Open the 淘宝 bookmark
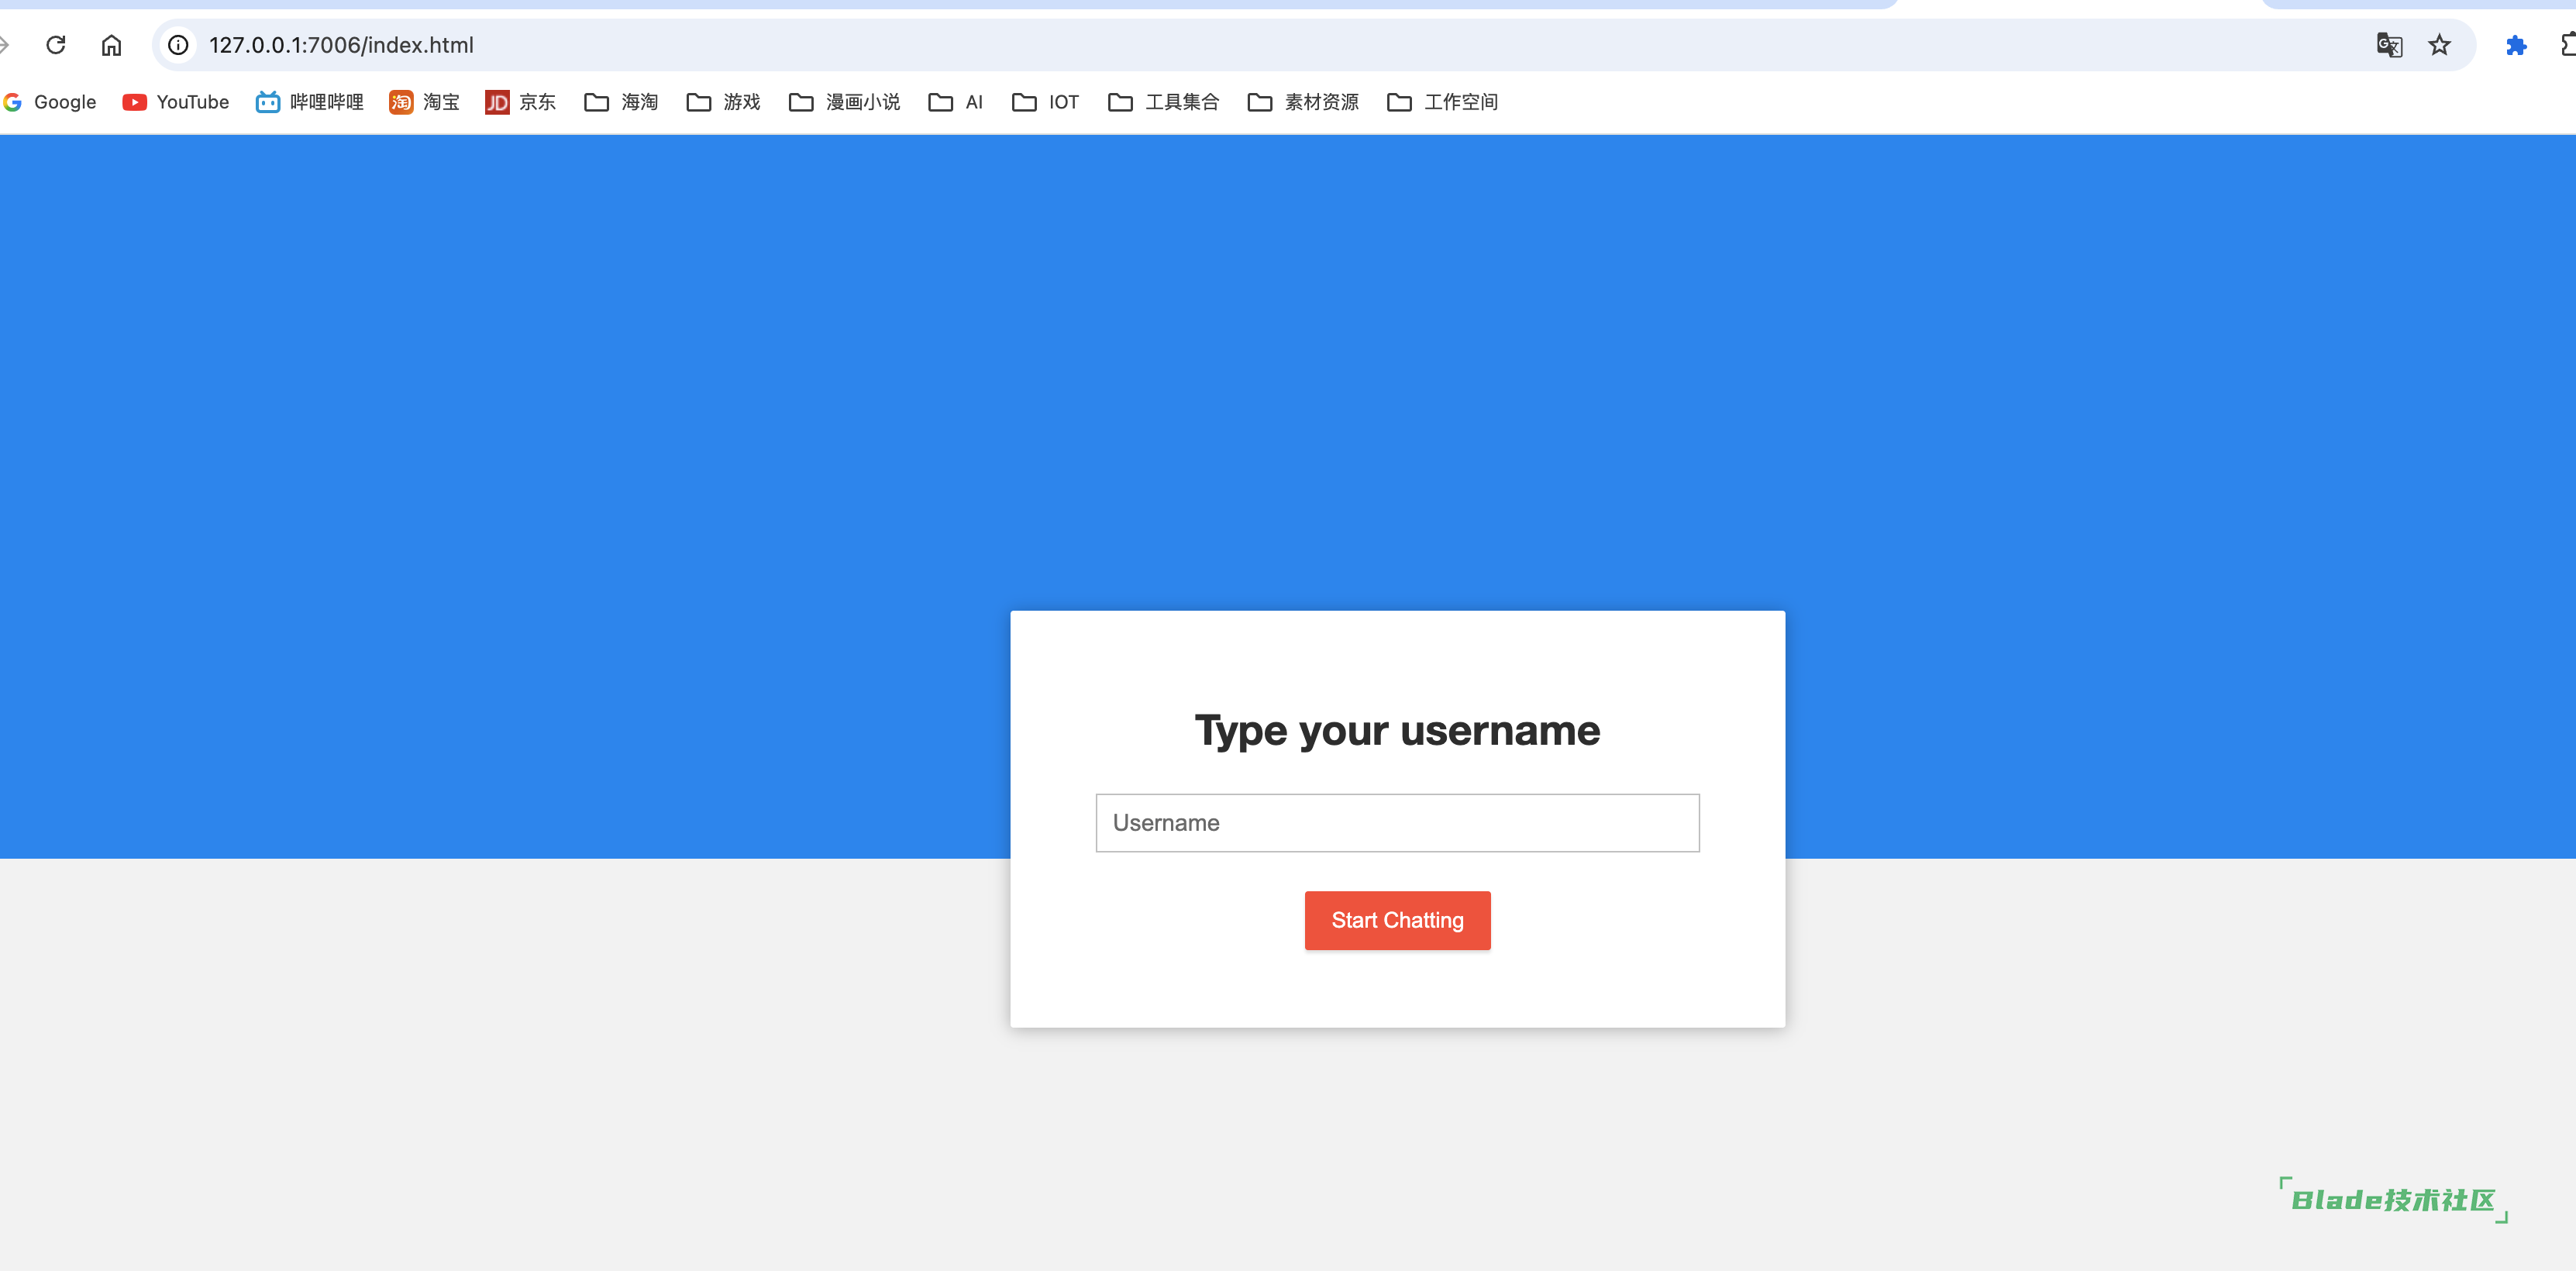The height and width of the screenshot is (1271, 2576). (424, 102)
